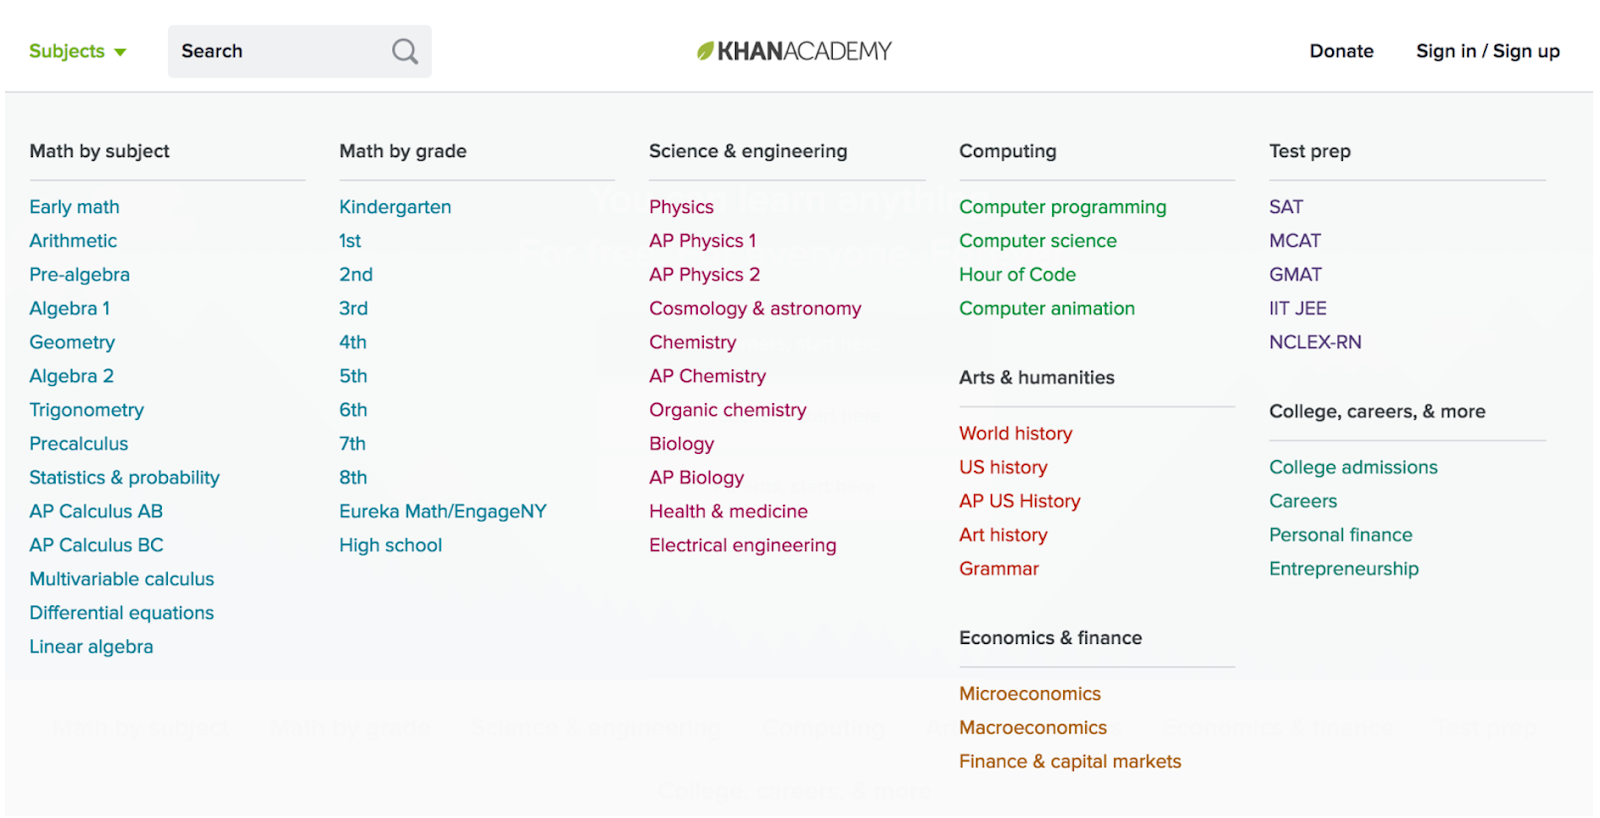Image resolution: width=1600 pixels, height=818 pixels.
Task: Choose the Entrepreneurship link
Action: pyautogui.click(x=1343, y=569)
